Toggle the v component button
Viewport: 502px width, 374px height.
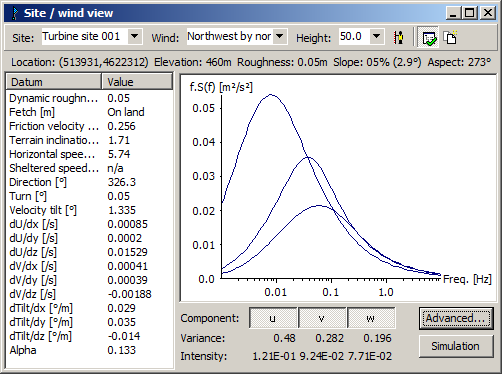pos(322,318)
